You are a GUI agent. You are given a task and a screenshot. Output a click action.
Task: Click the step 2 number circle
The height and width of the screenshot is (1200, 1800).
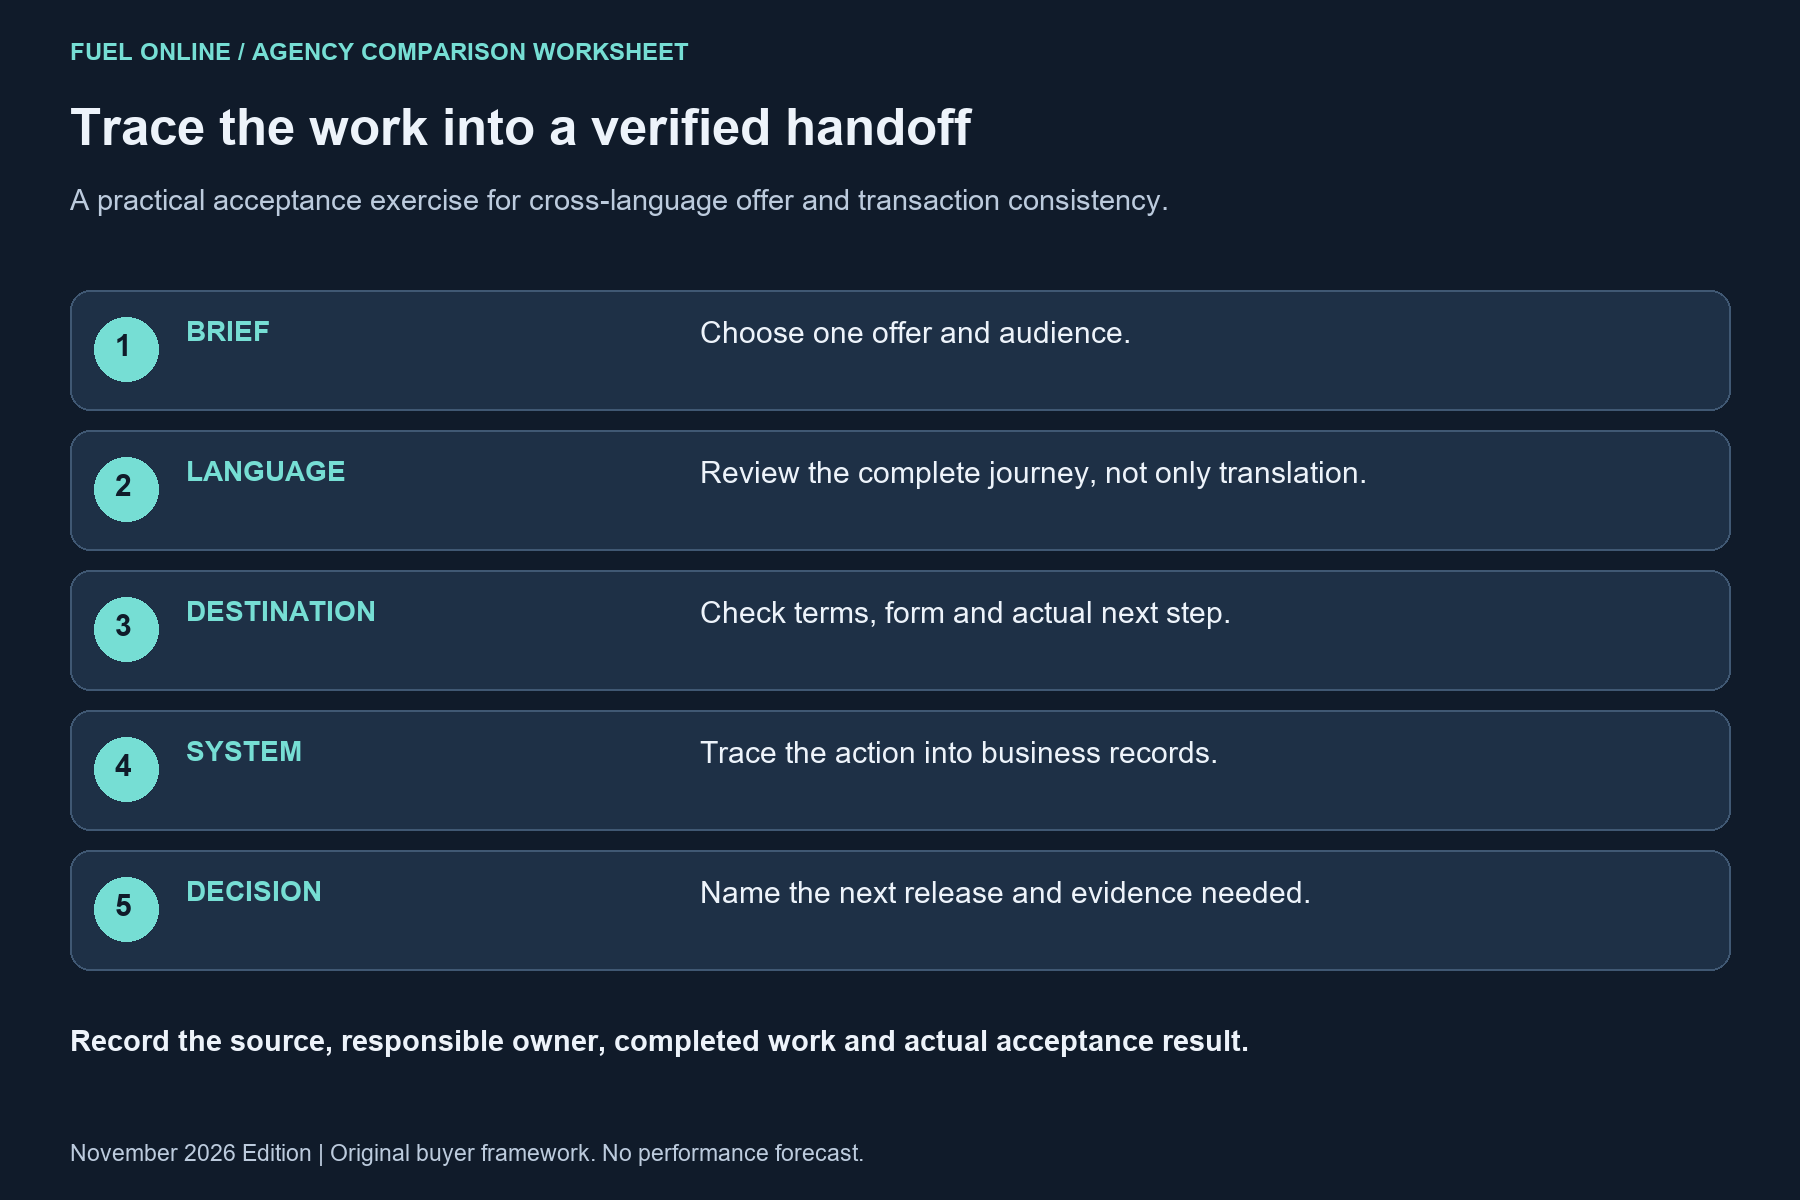[x=126, y=489]
